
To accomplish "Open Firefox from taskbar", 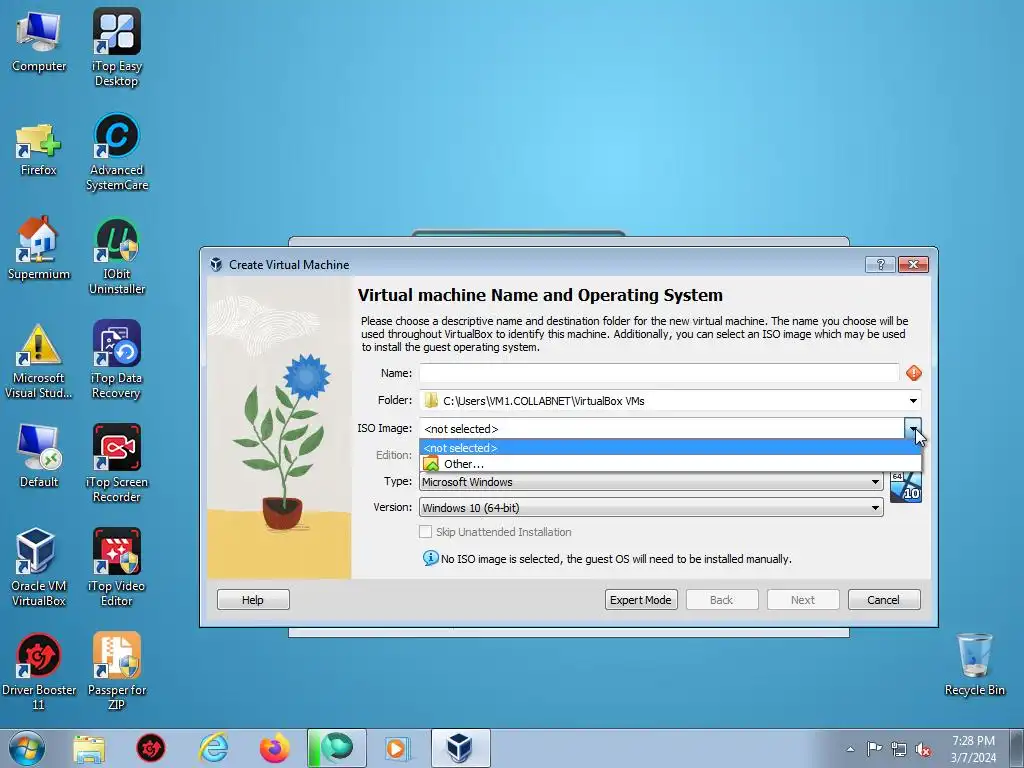I will pyautogui.click(x=274, y=748).
